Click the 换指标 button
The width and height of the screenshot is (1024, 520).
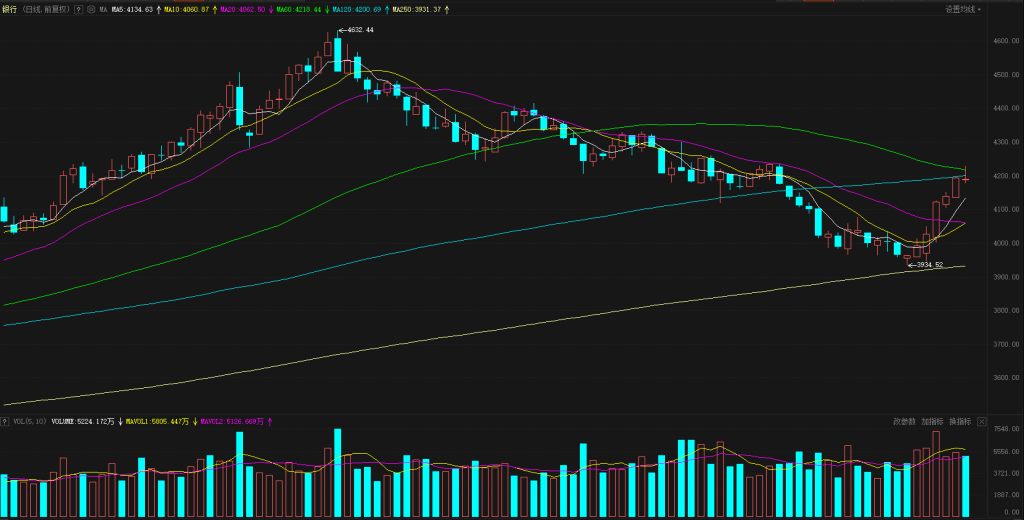coord(959,421)
